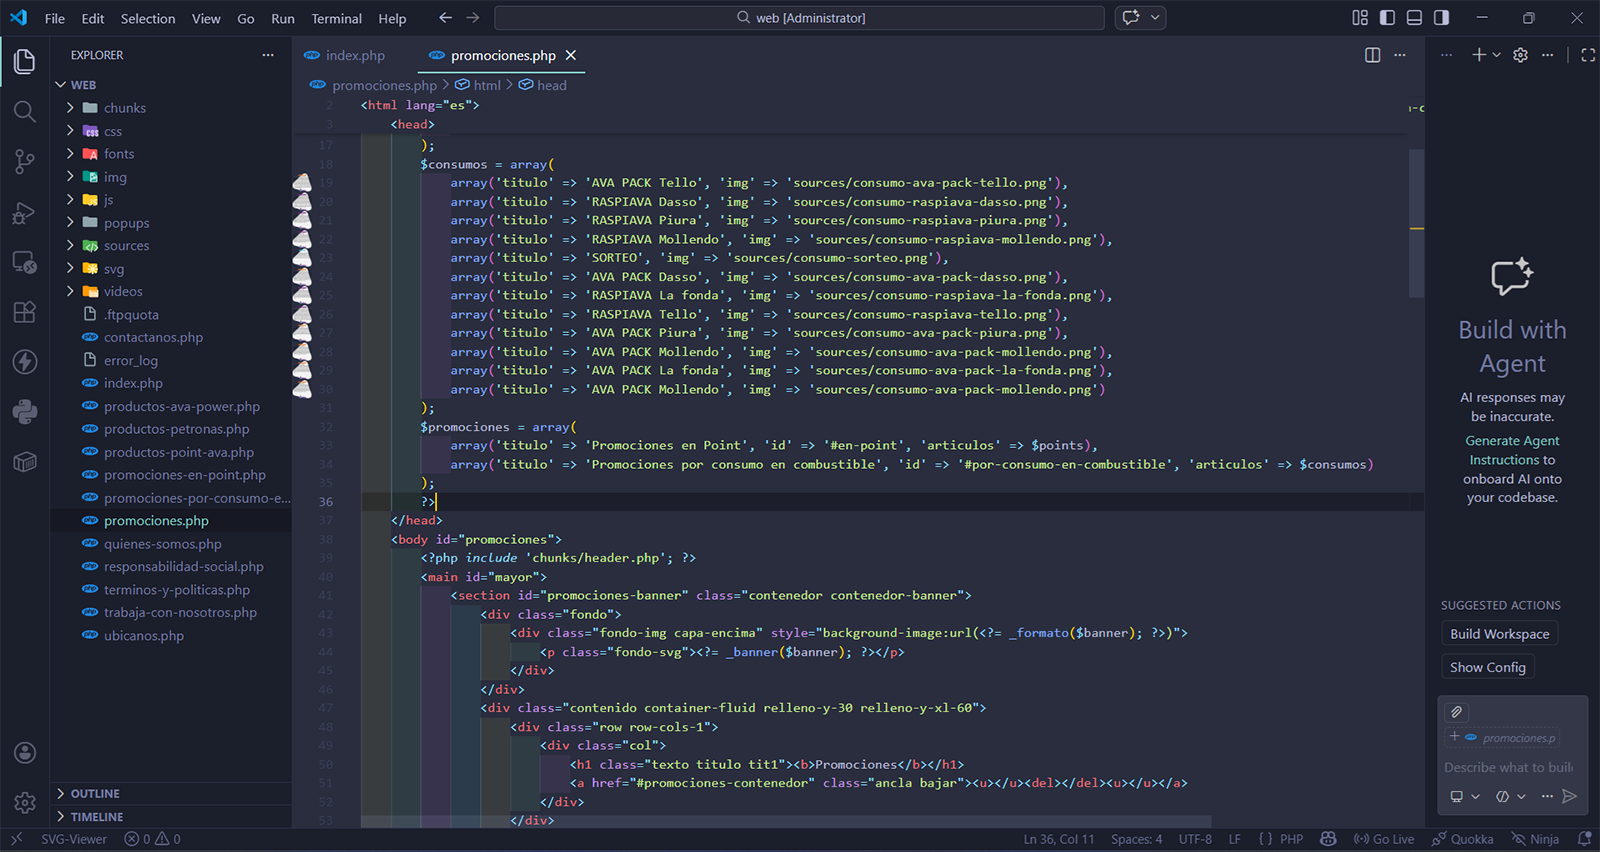The width and height of the screenshot is (1600, 852).
Task: Toggle the secondary side bar
Action: tap(1441, 18)
